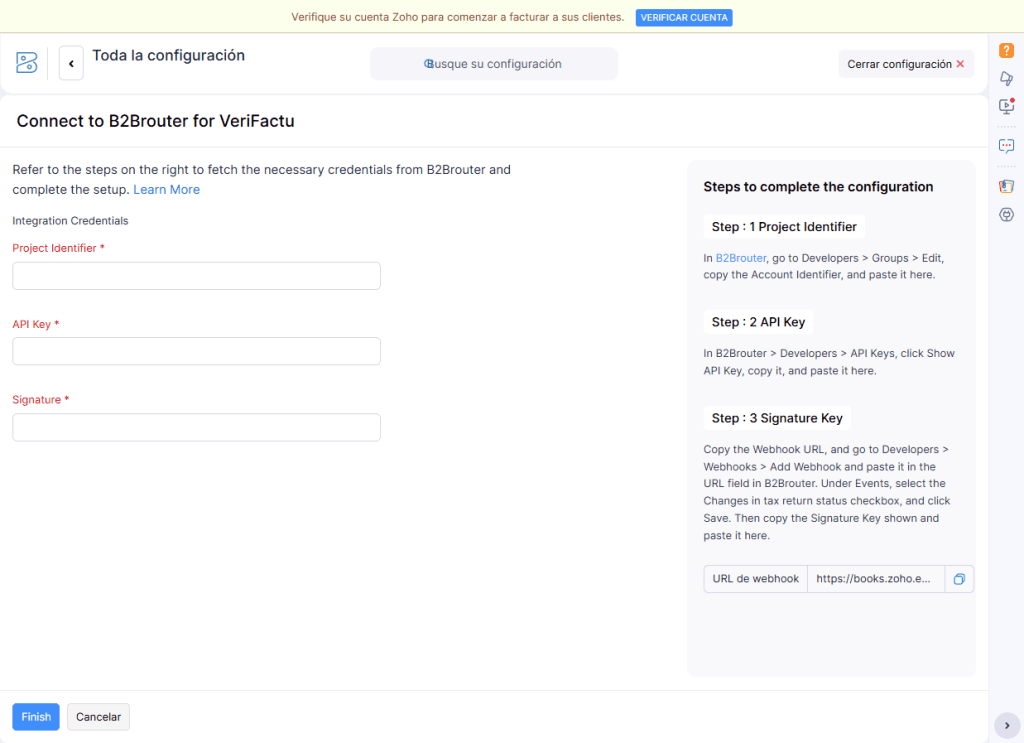This screenshot has height=743, width=1024.
Task: Open the colorful documents icon in sidebar
Action: point(1006,186)
